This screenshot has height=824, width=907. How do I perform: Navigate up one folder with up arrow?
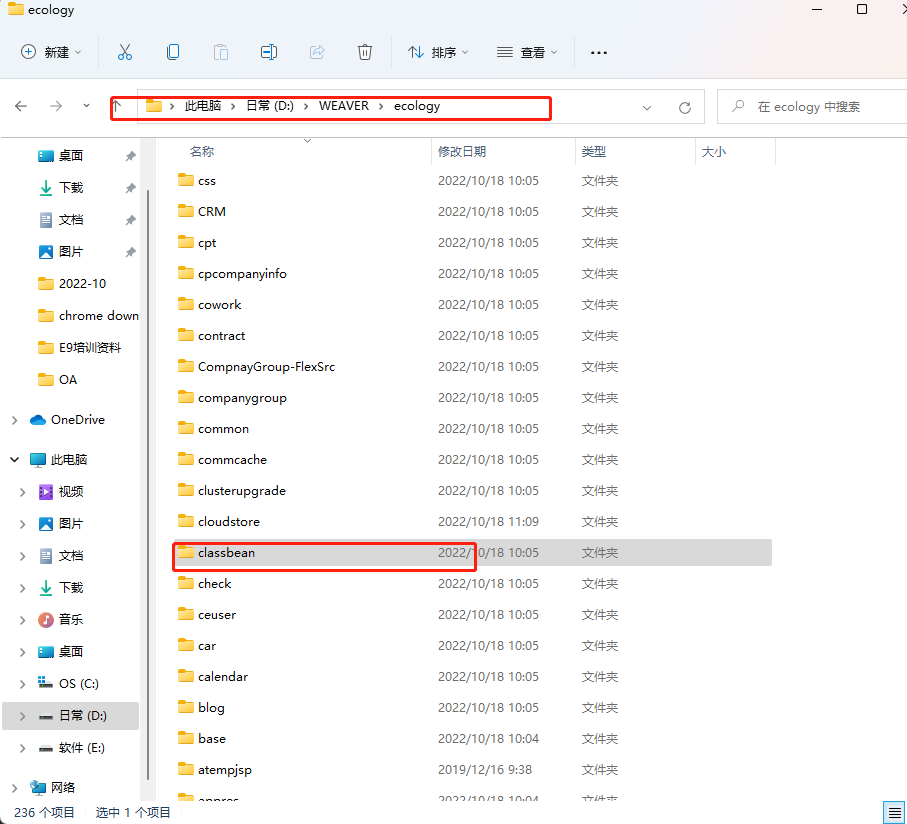tap(117, 106)
